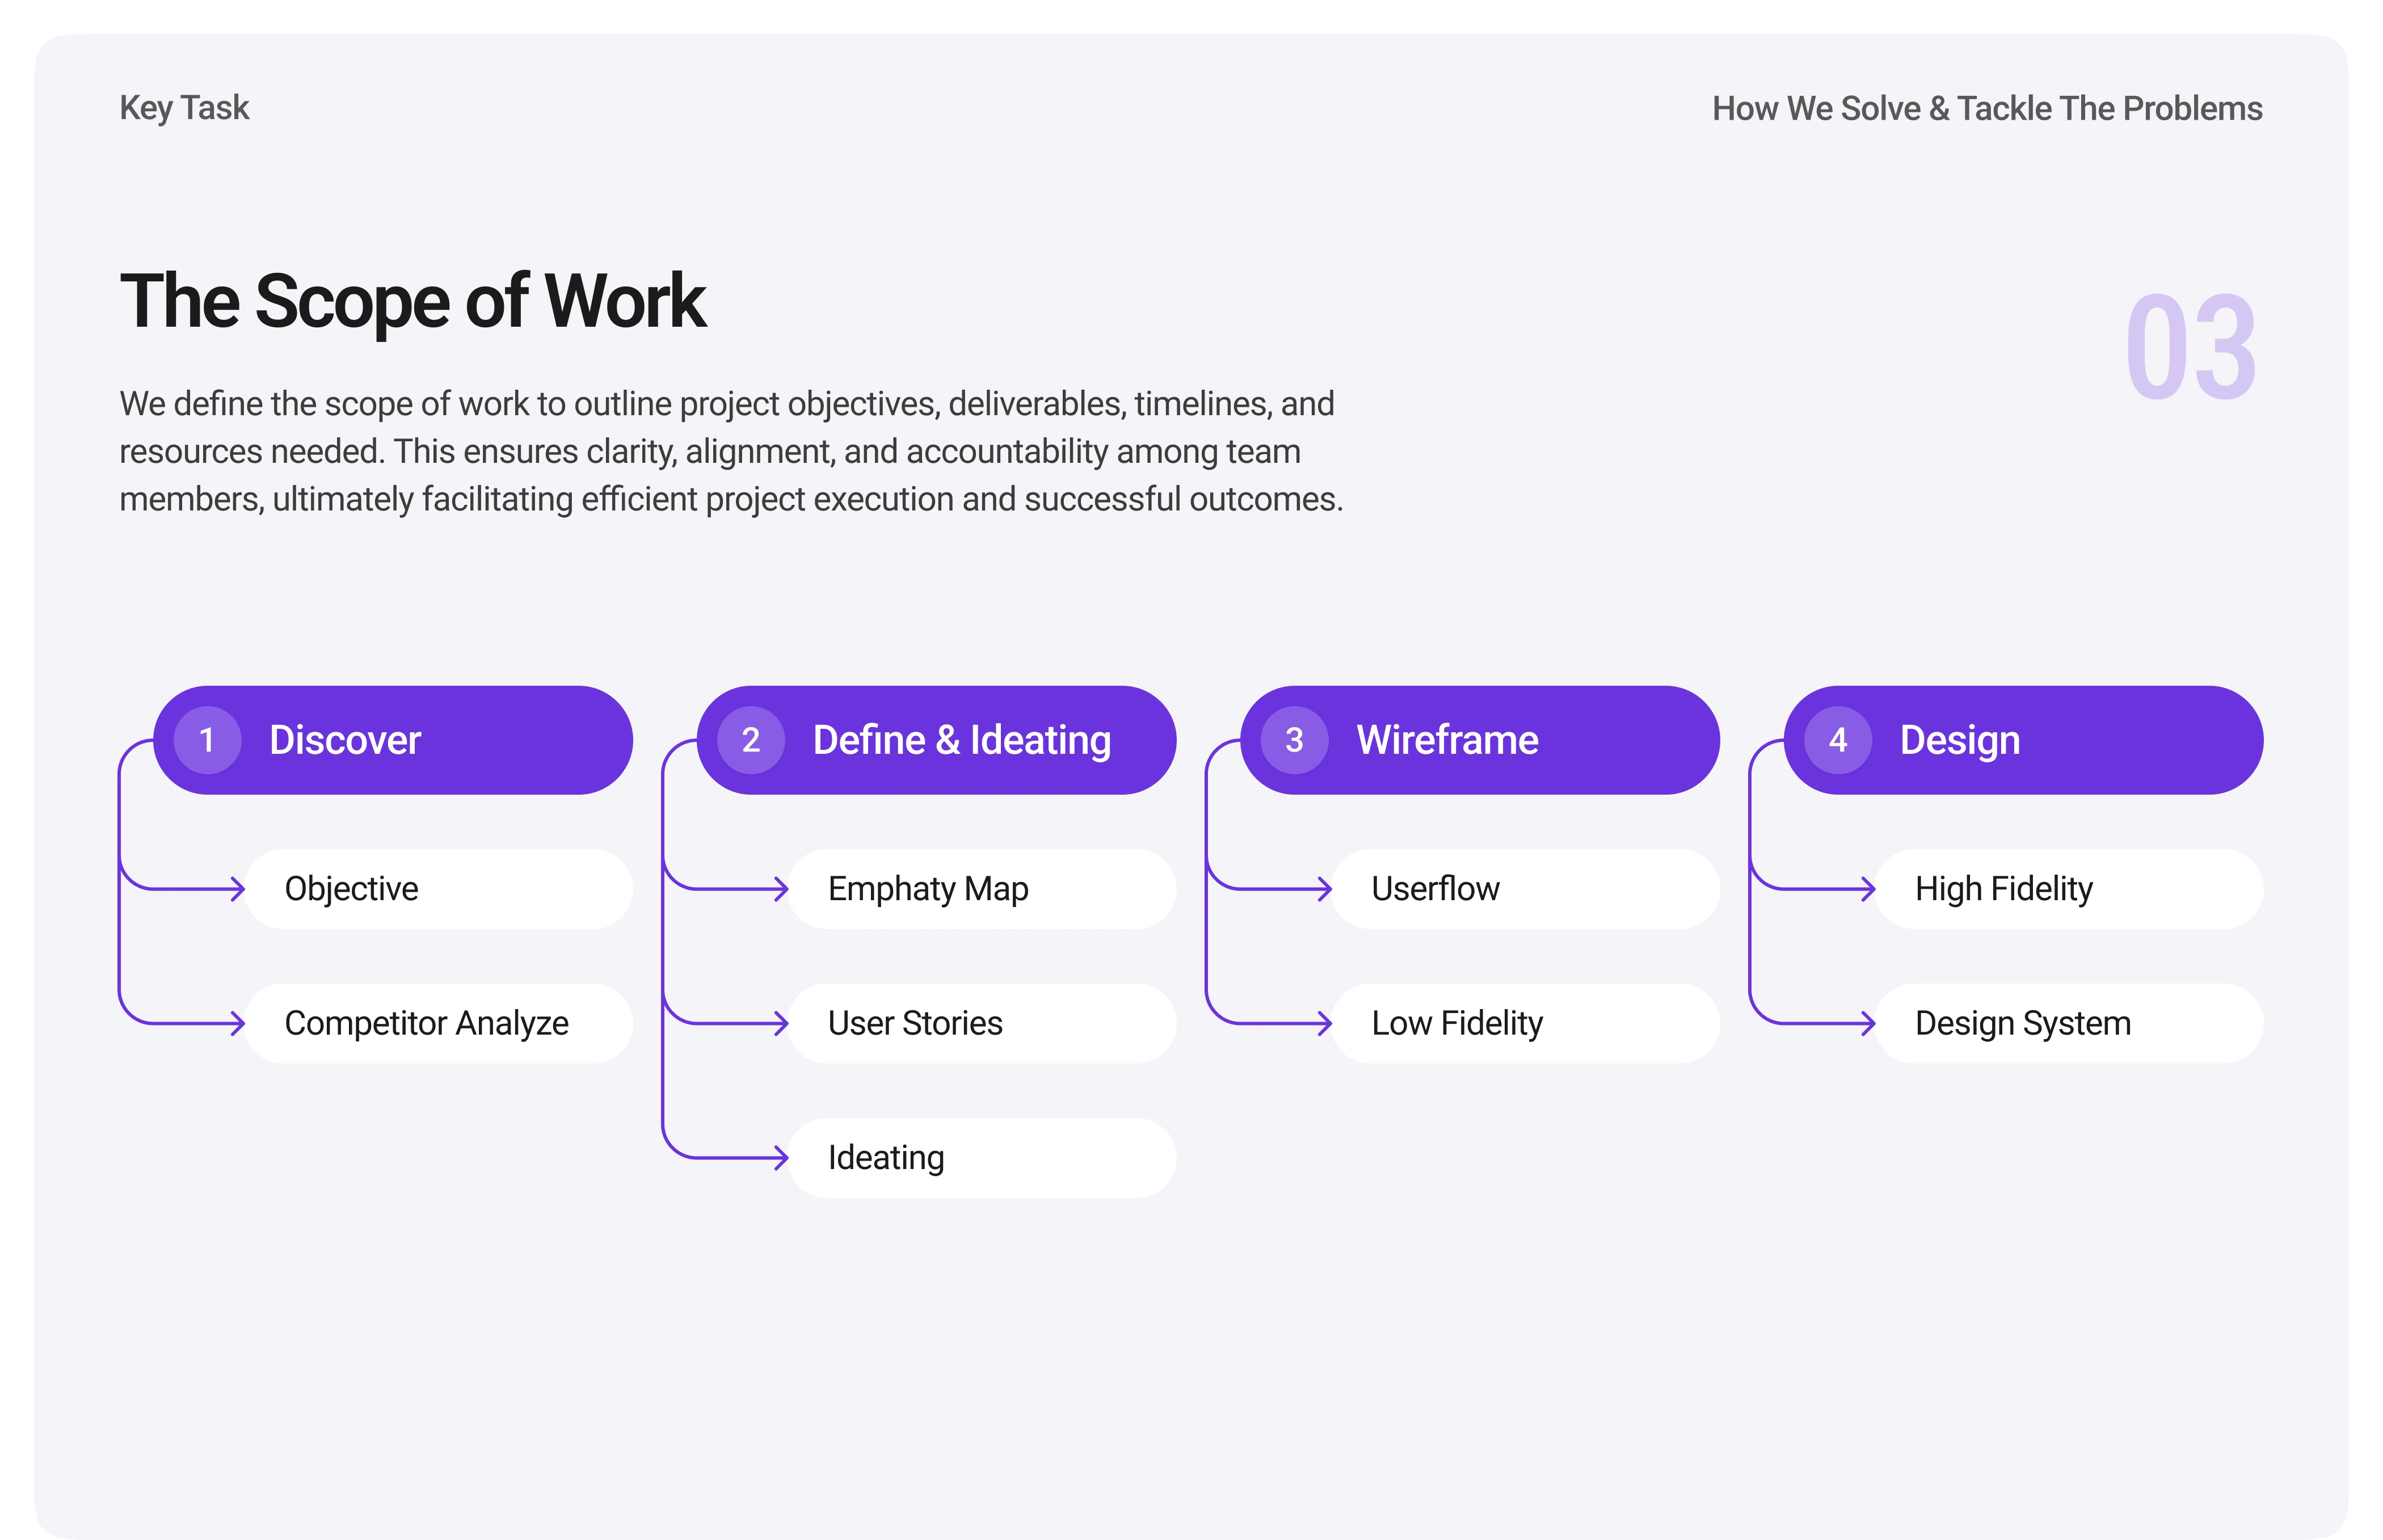
Task: Choose the Userflow item
Action: (1524, 889)
